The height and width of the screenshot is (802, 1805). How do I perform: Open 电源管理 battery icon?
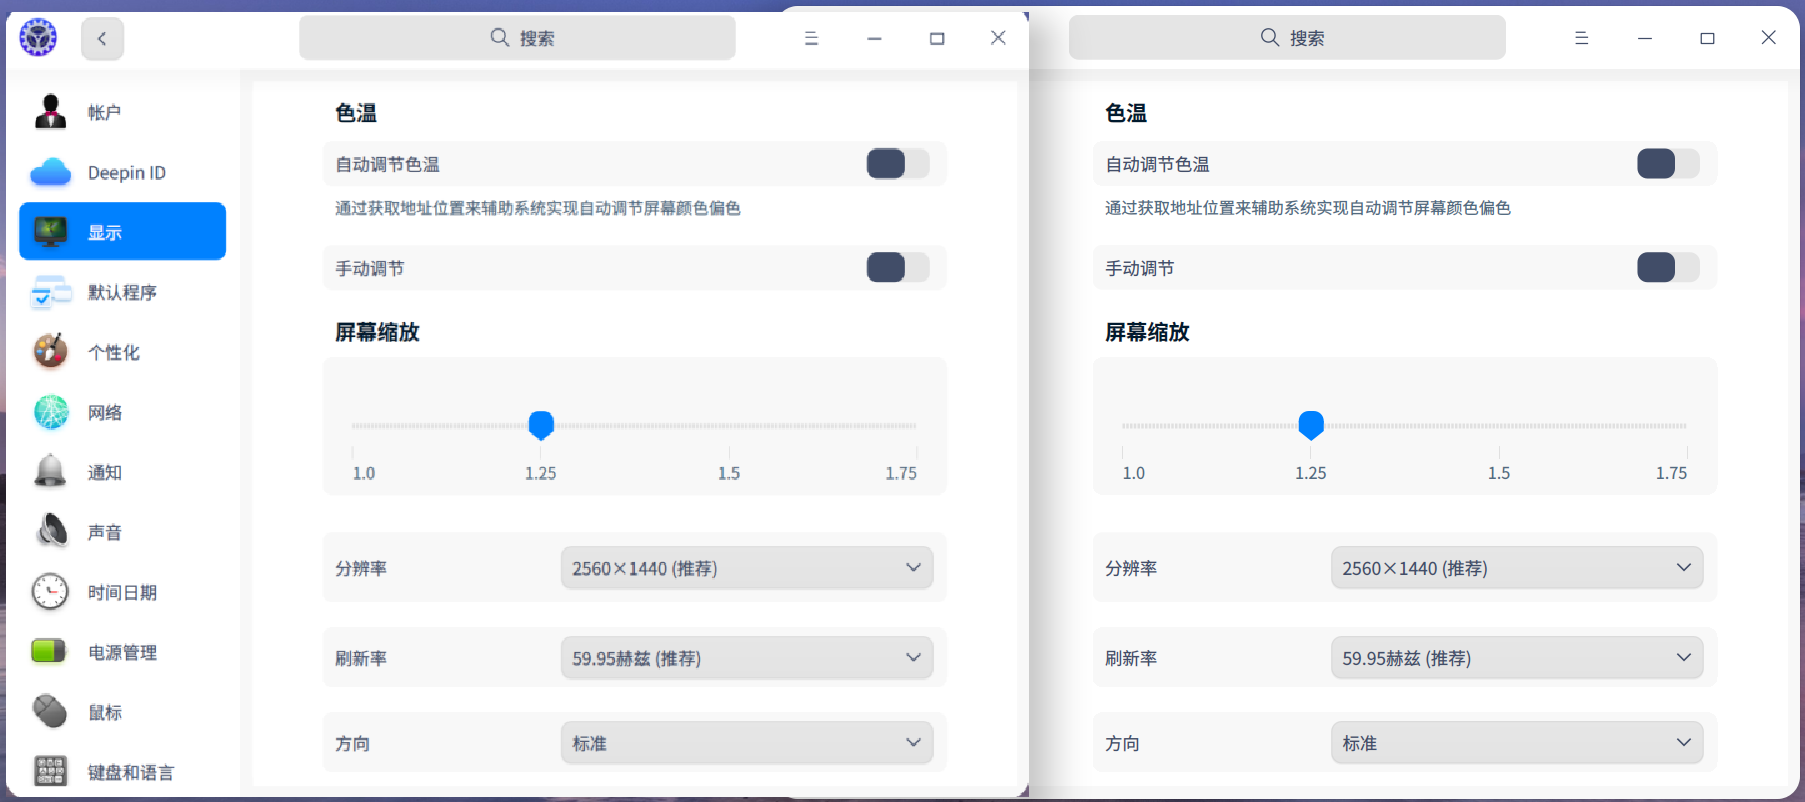coord(50,652)
